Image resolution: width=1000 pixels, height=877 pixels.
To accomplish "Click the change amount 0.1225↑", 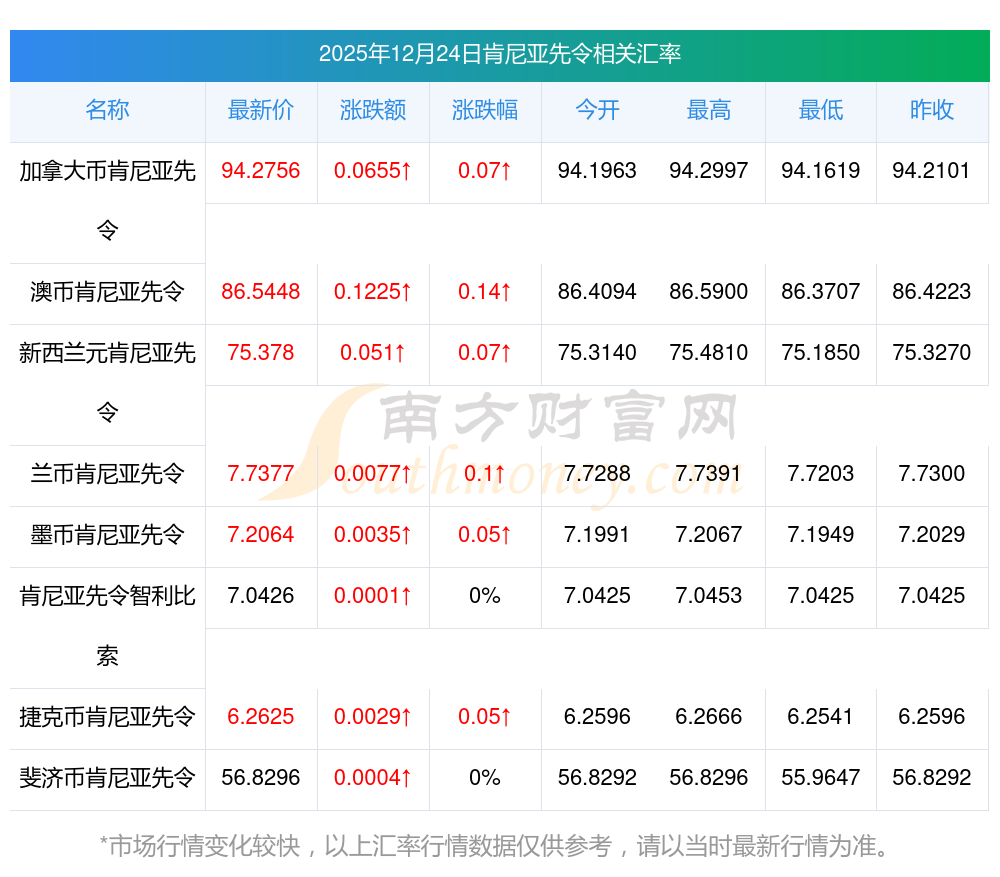I will click(373, 292).
